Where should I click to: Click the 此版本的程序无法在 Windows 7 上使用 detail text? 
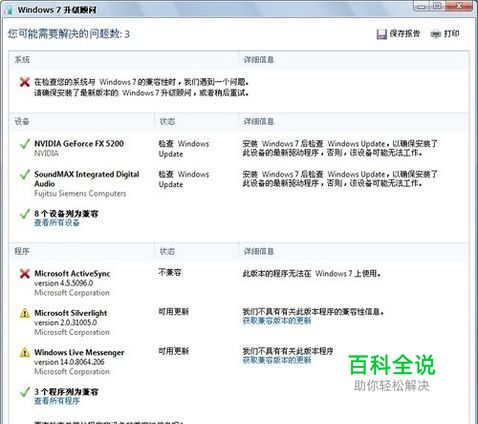coord(312,274)
